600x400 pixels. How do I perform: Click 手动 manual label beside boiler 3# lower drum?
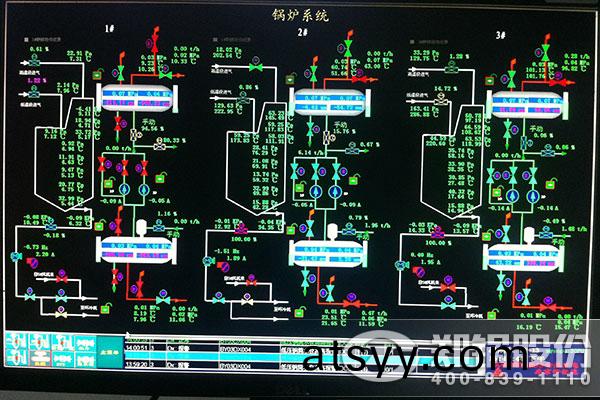(558, 242)
